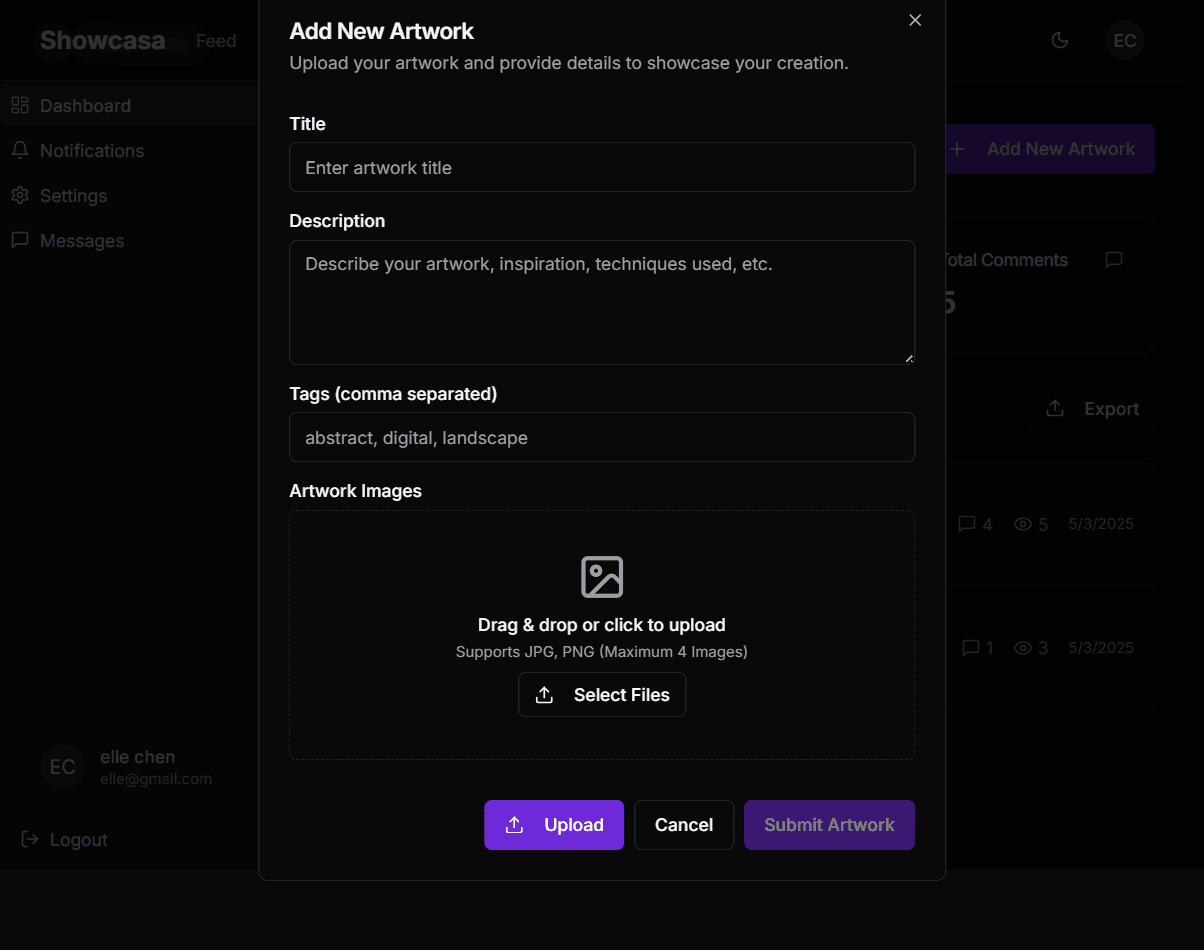Viewport: 1204px width, 950px height.
Task: Click the elle chen user name
Action: [x=138, y=757]
